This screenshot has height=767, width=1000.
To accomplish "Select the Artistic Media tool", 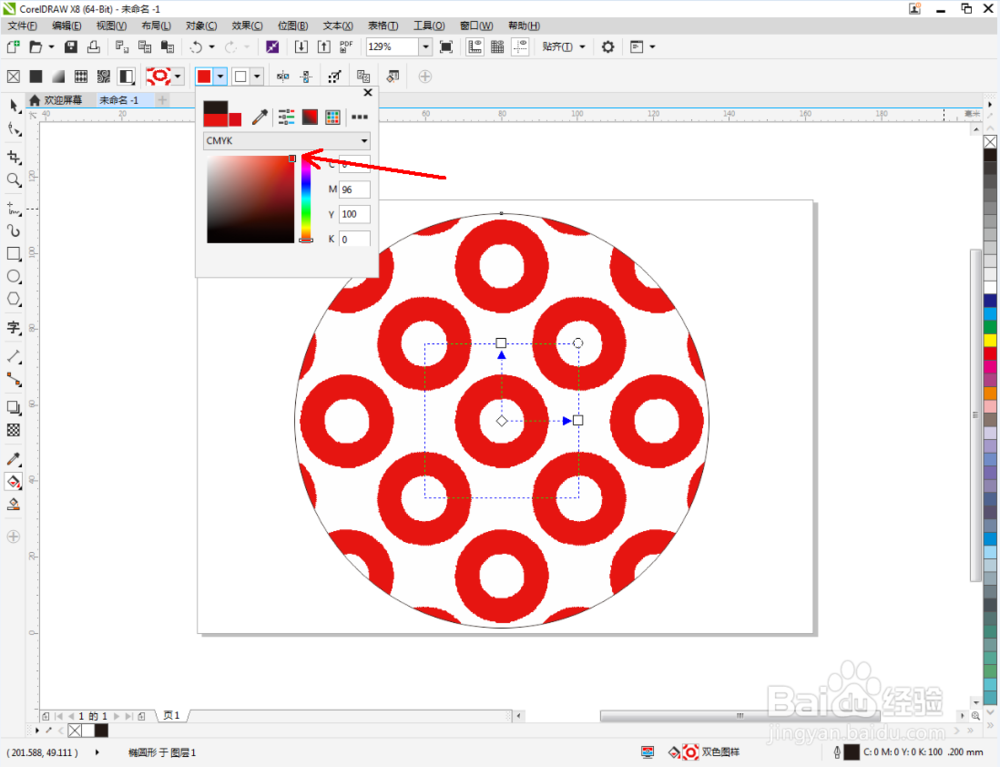I will 14,231.
